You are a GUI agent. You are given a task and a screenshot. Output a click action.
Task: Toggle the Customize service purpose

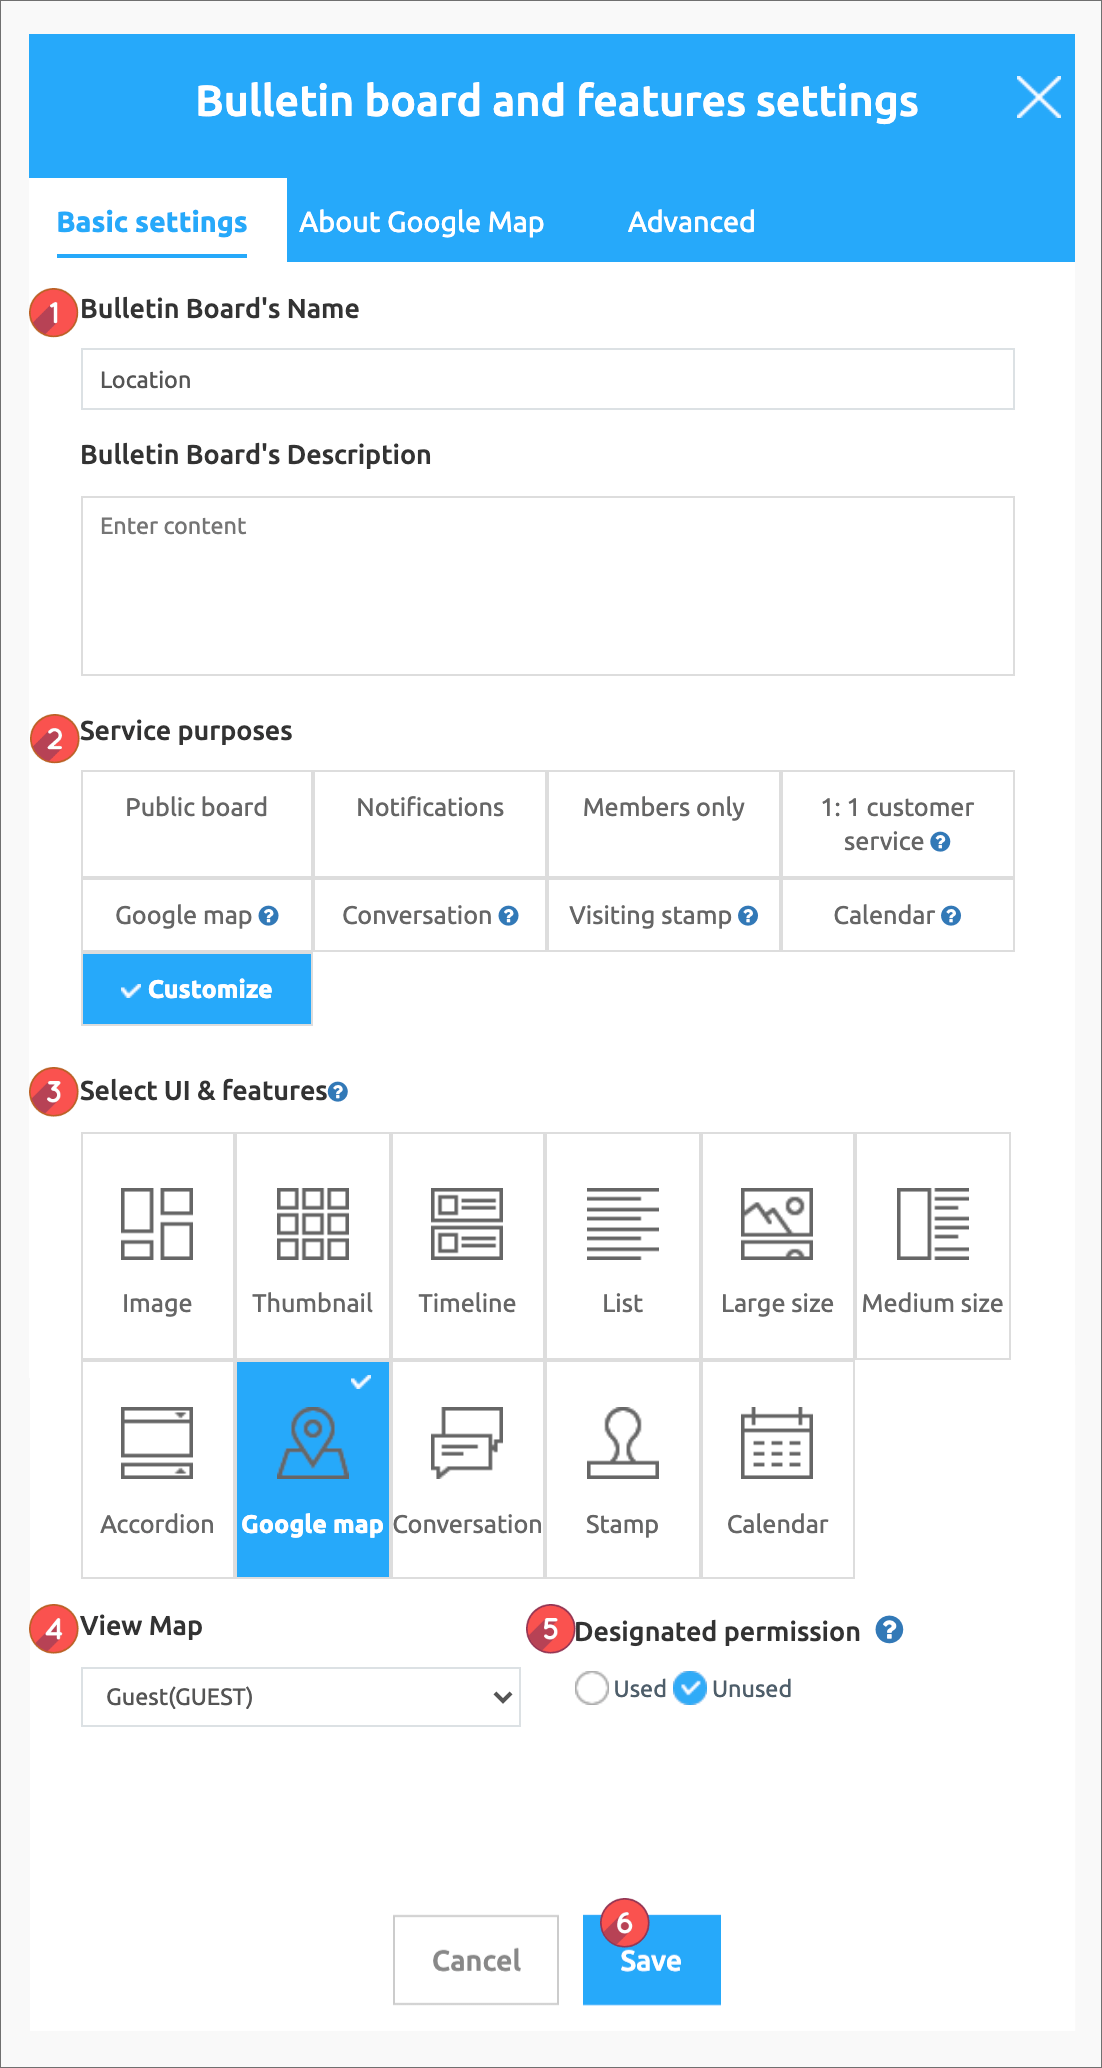197,989
